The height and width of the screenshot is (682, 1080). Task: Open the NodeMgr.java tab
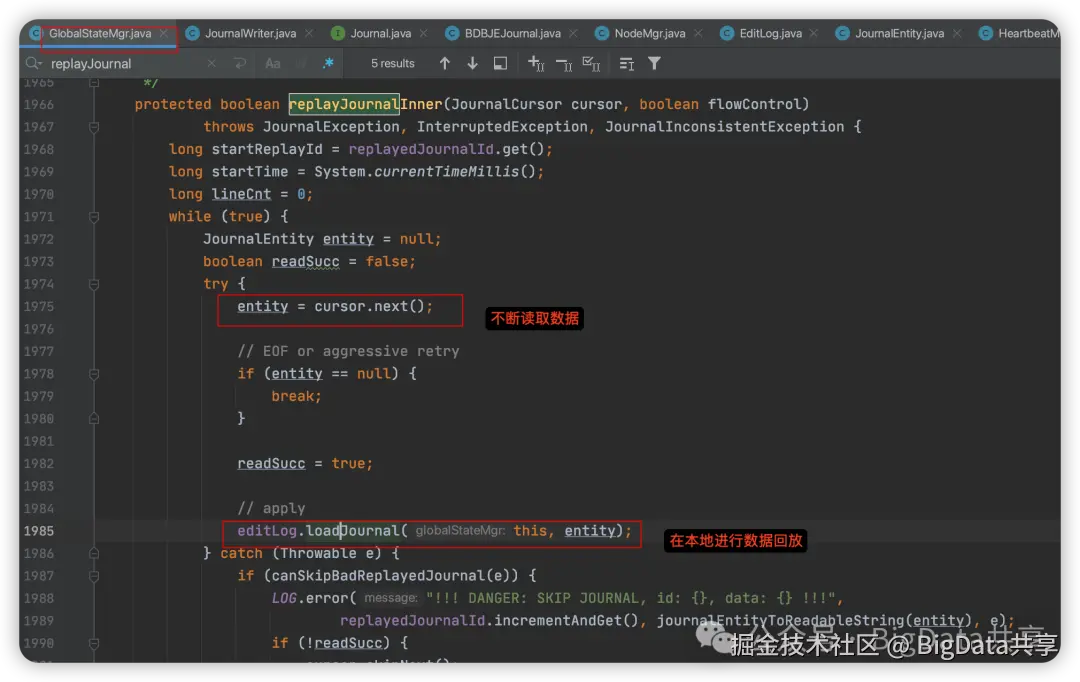click(x=650, y=33)
